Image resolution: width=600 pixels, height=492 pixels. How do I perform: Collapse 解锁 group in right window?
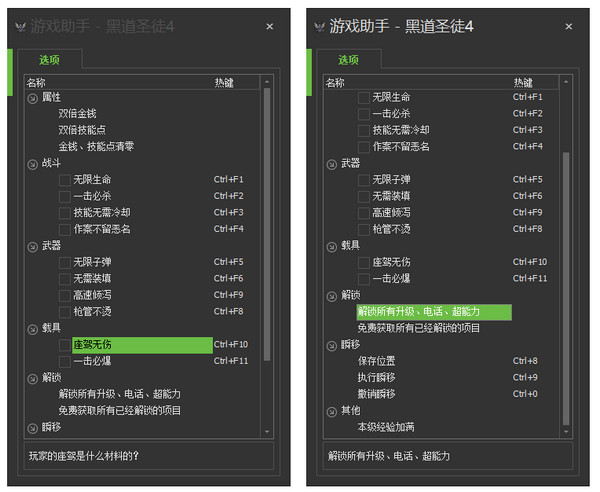332,296
